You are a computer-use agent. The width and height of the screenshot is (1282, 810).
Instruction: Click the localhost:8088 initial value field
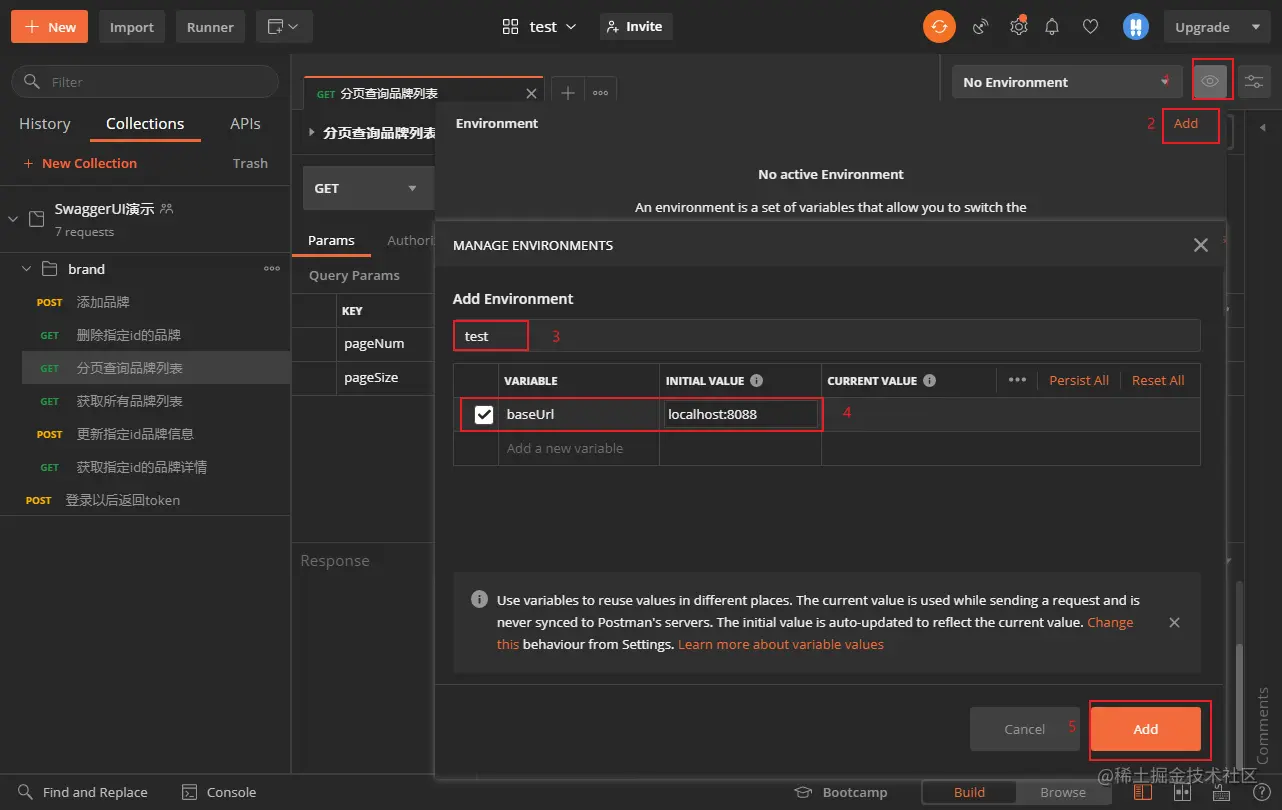pyautogui.click(x=741, y=414)
